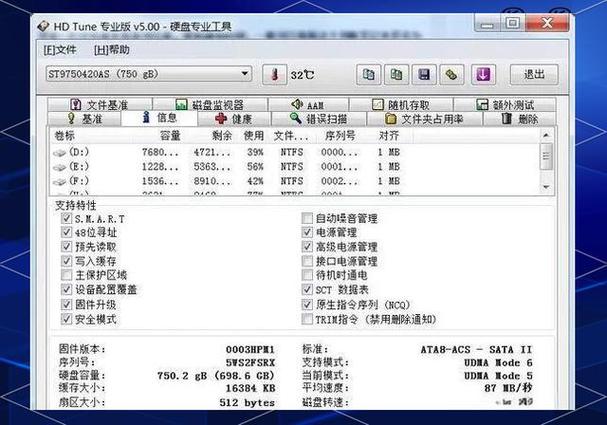The height and width of the screenshot is (425, 607).
Task: Click the purple download arrow icon
Action: [483, 74]
